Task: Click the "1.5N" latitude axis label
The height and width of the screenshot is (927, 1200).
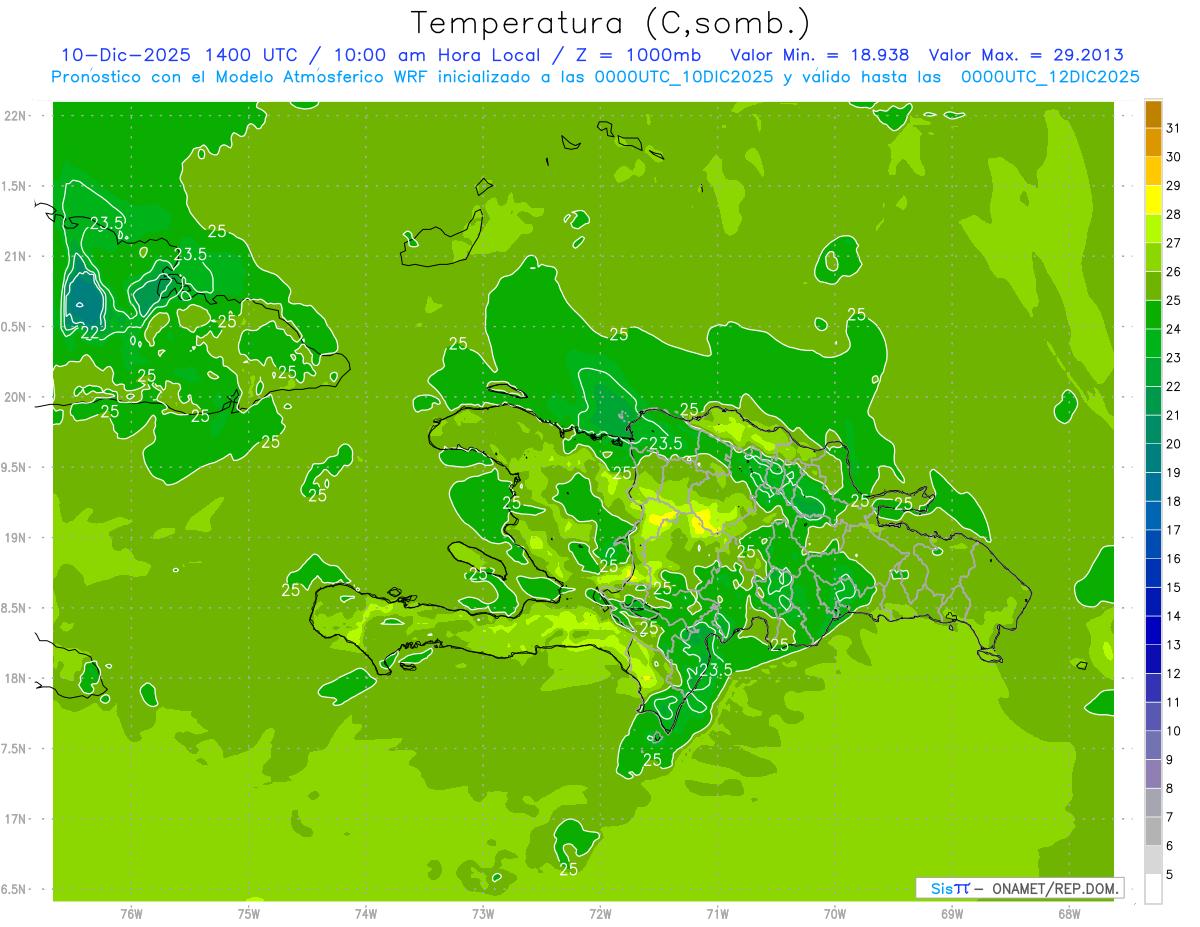Action: pos(15,186)
